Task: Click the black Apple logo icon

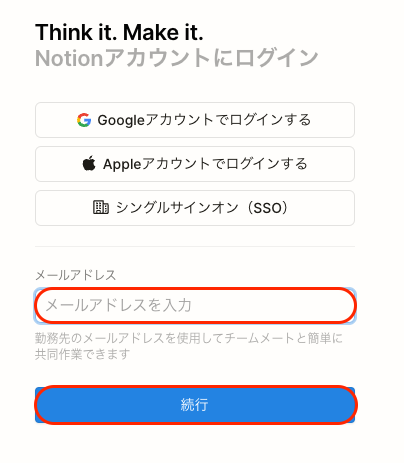Action: tap(89, 163)
